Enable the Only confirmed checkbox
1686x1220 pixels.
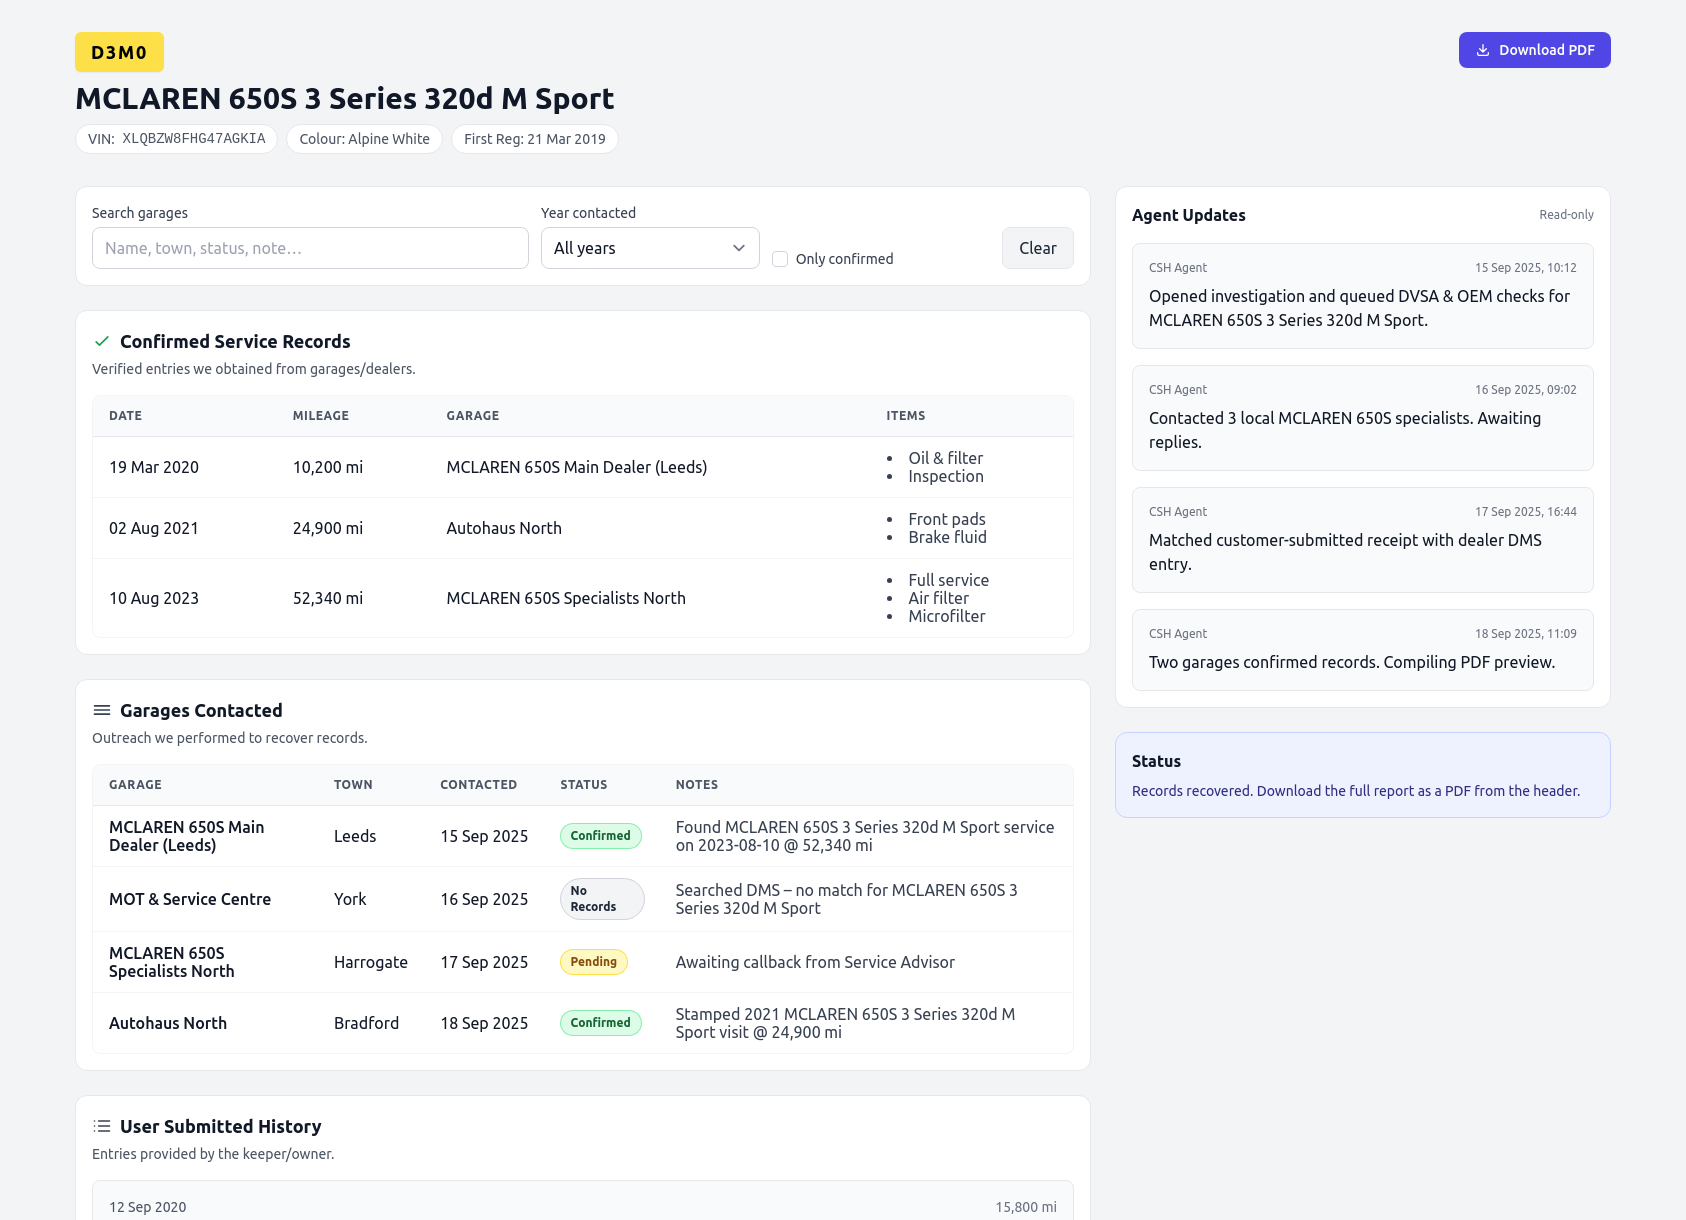pyautogui.click(x=779, y=258)
